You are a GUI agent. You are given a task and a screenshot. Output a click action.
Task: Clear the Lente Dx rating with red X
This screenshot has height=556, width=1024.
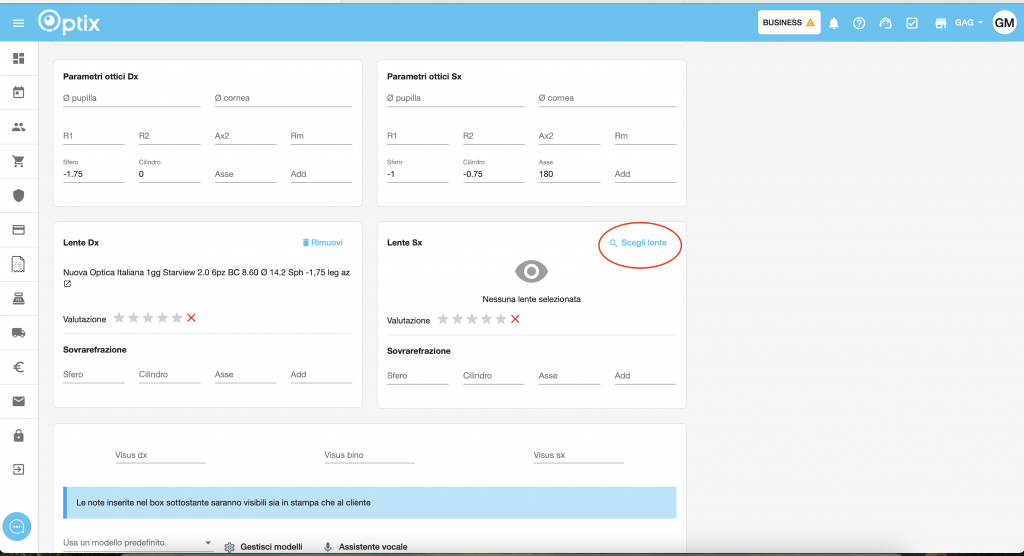(191, 318)
